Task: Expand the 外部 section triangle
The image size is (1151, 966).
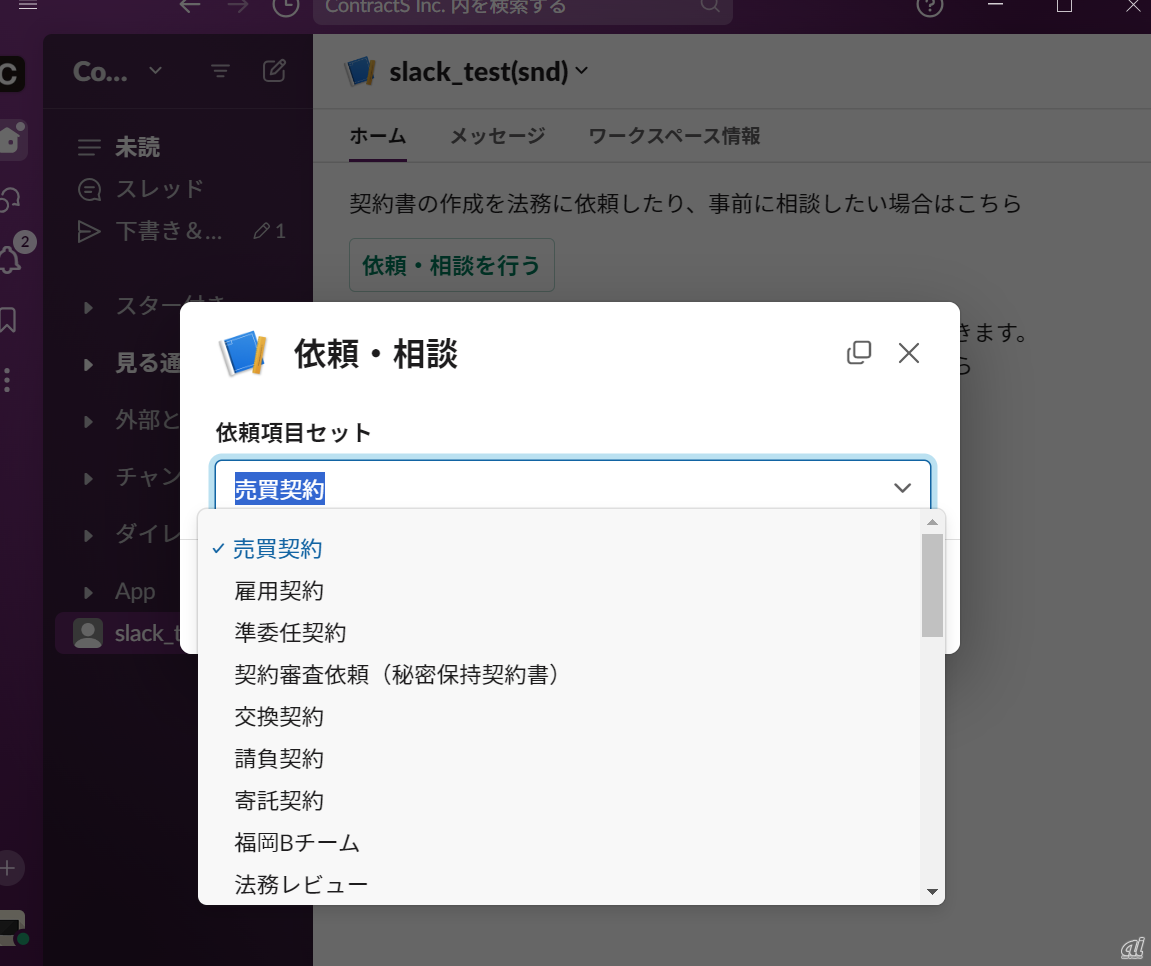Action: [x=88, y=421]
